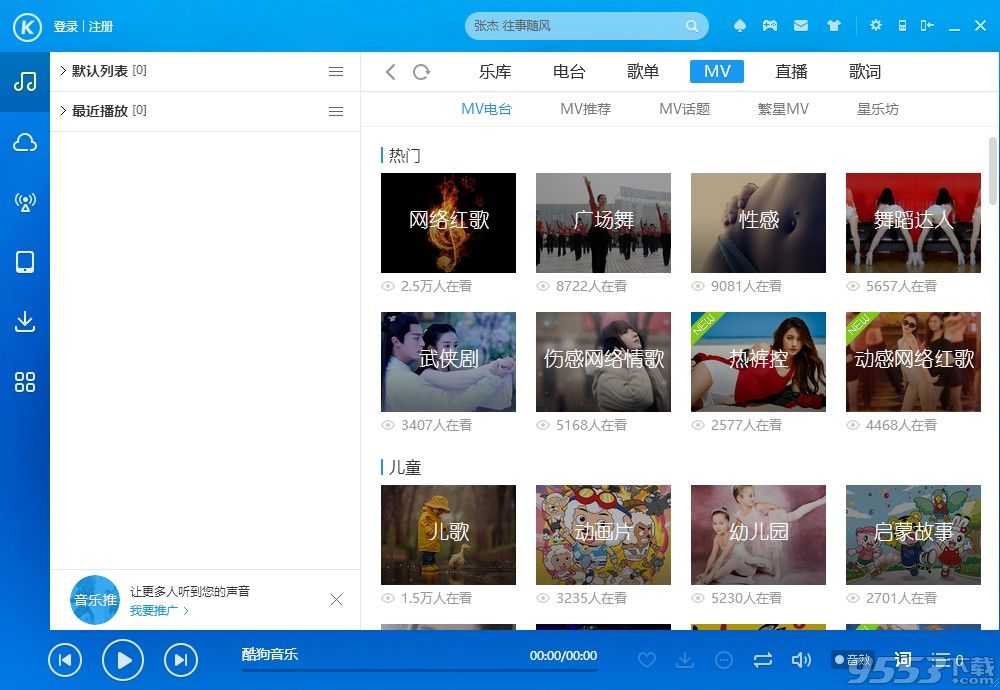Toggle desktop lyrics with 词 button
Image resolution: width=1000 pixels, height=690 pixels.
[902, 660]
